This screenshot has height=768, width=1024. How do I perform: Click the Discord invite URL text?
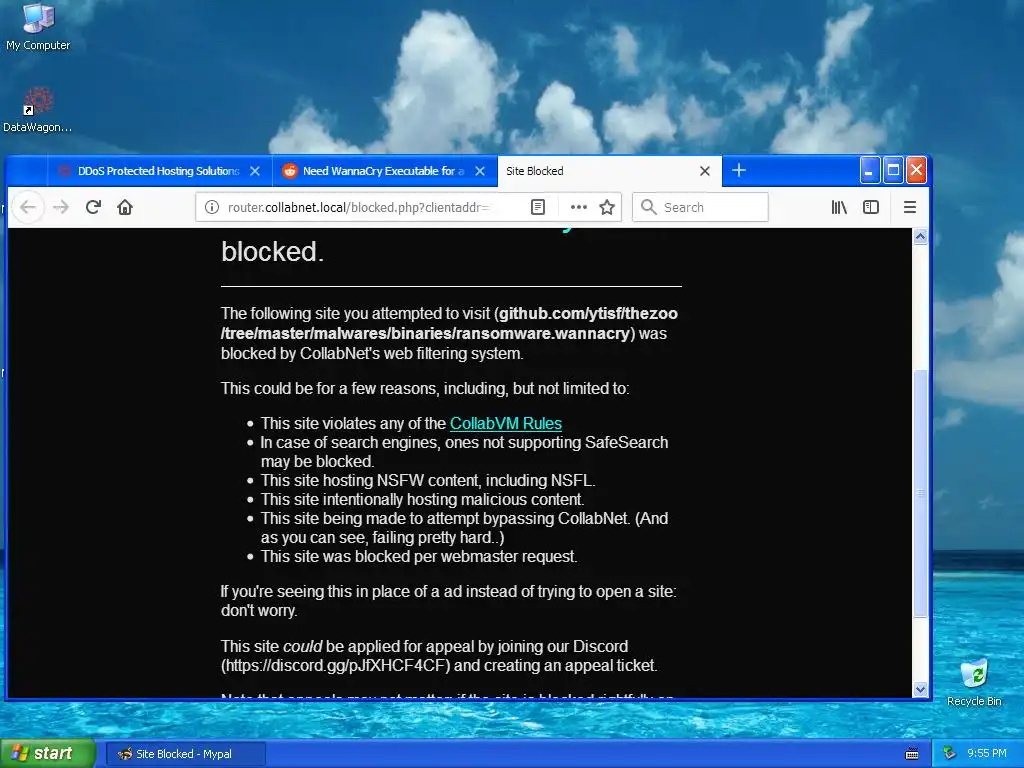click(x=335, y=665)
